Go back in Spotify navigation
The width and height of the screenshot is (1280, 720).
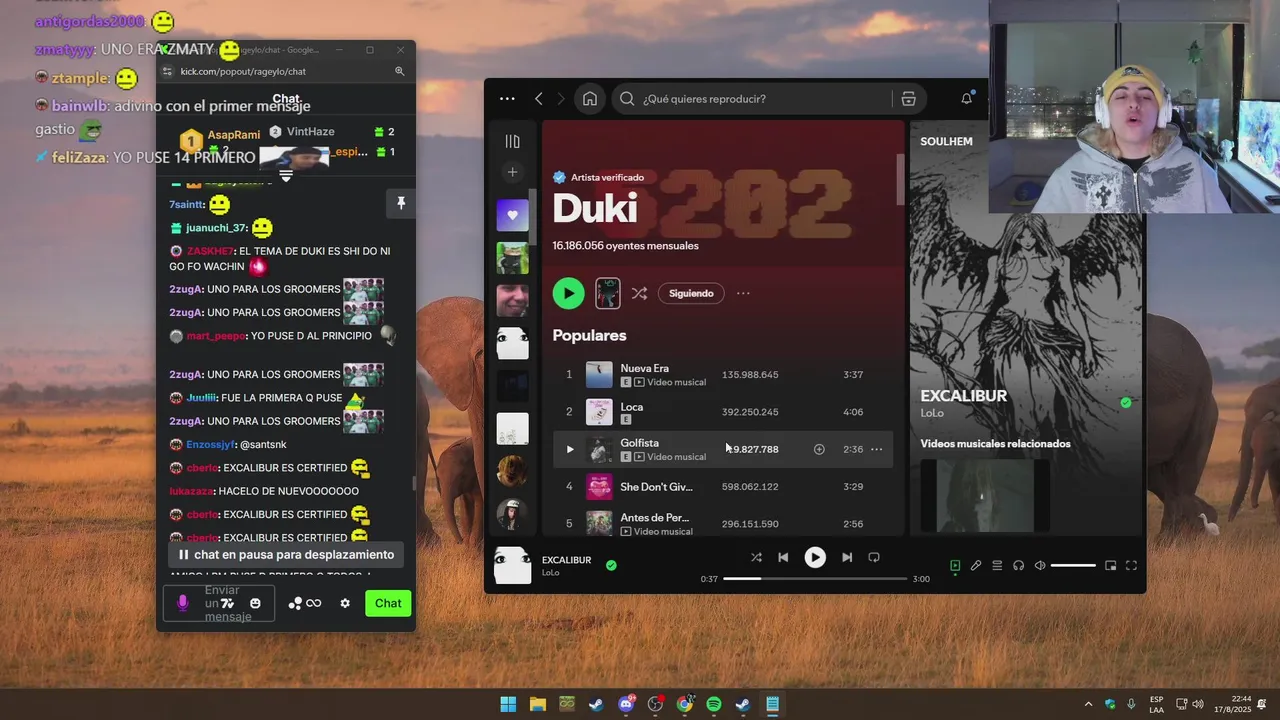tap(539, 98)
